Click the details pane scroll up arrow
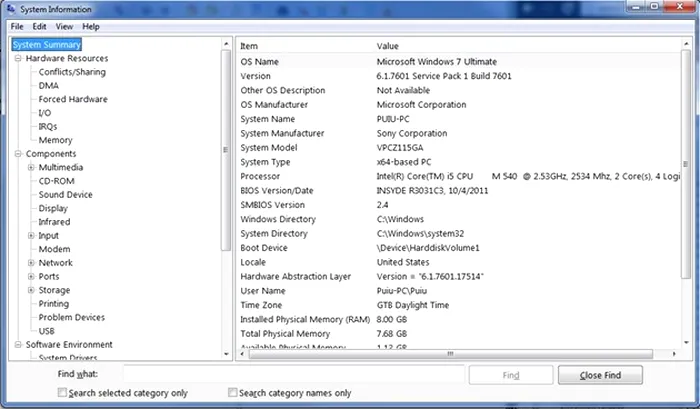The image size is (700, 409). coord(686,44)
